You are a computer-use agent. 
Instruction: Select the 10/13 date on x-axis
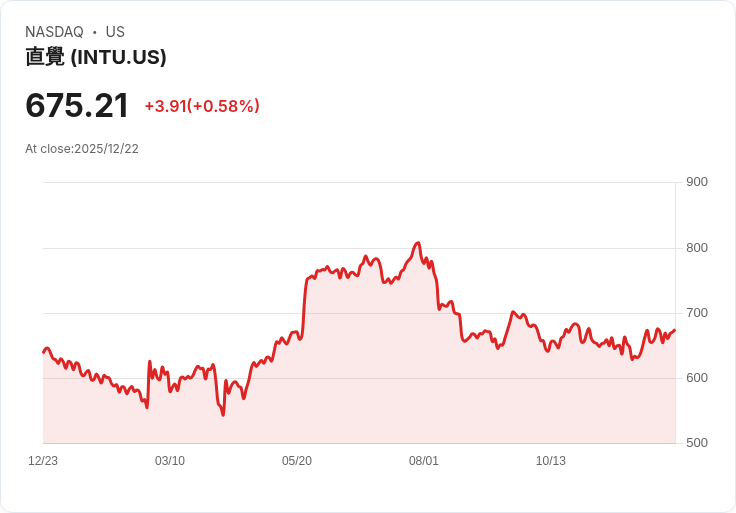pyautogui.click(x=551, y=461)
